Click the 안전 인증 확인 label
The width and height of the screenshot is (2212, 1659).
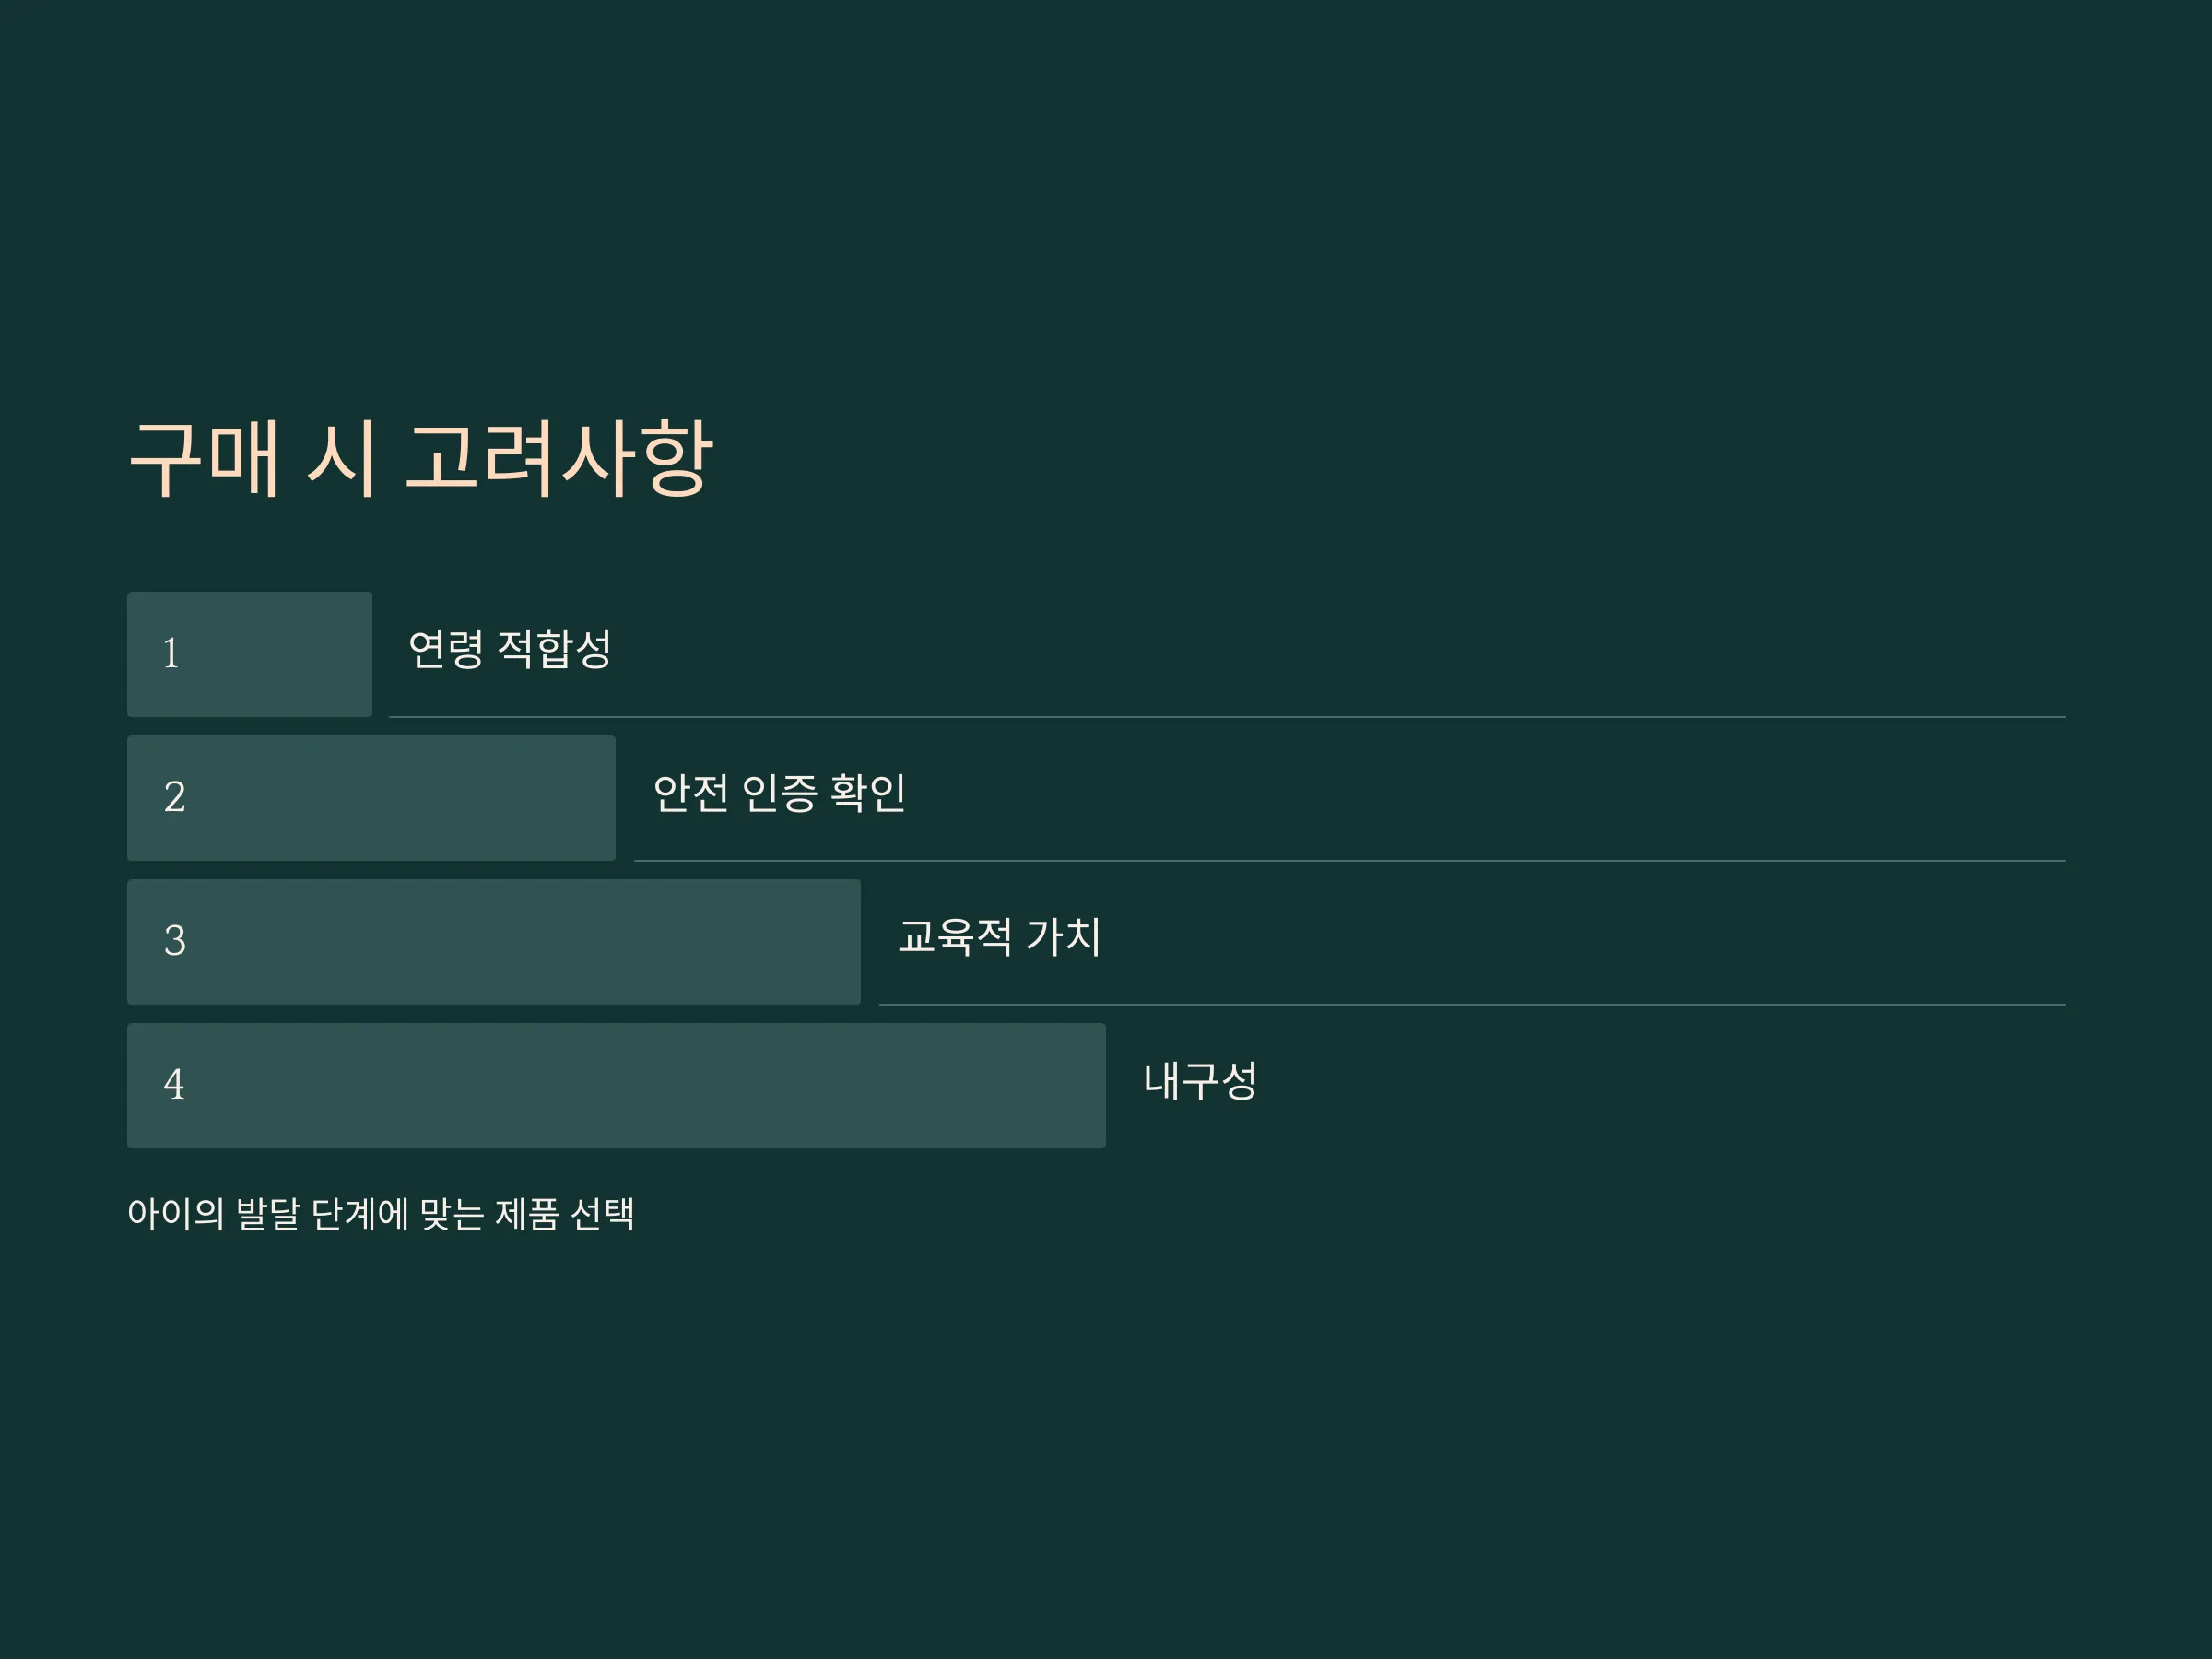(779, 793)
